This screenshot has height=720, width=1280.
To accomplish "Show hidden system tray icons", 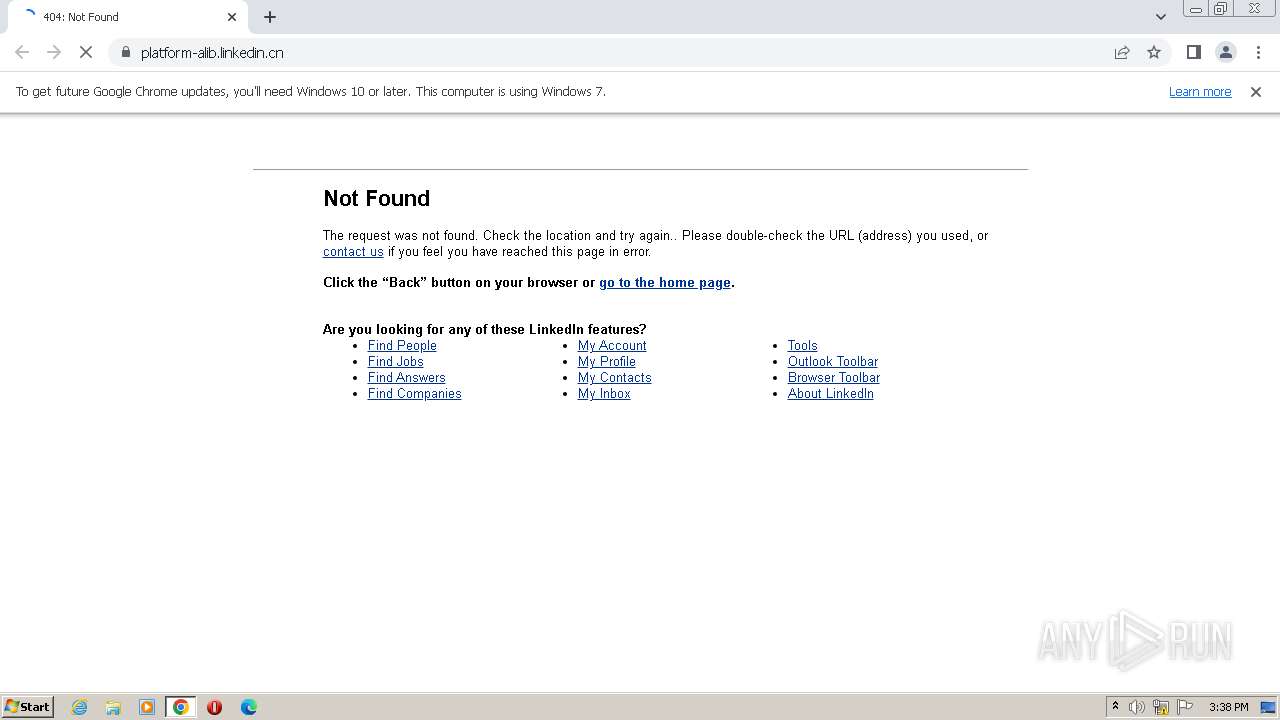I will tap(1115, 707).
